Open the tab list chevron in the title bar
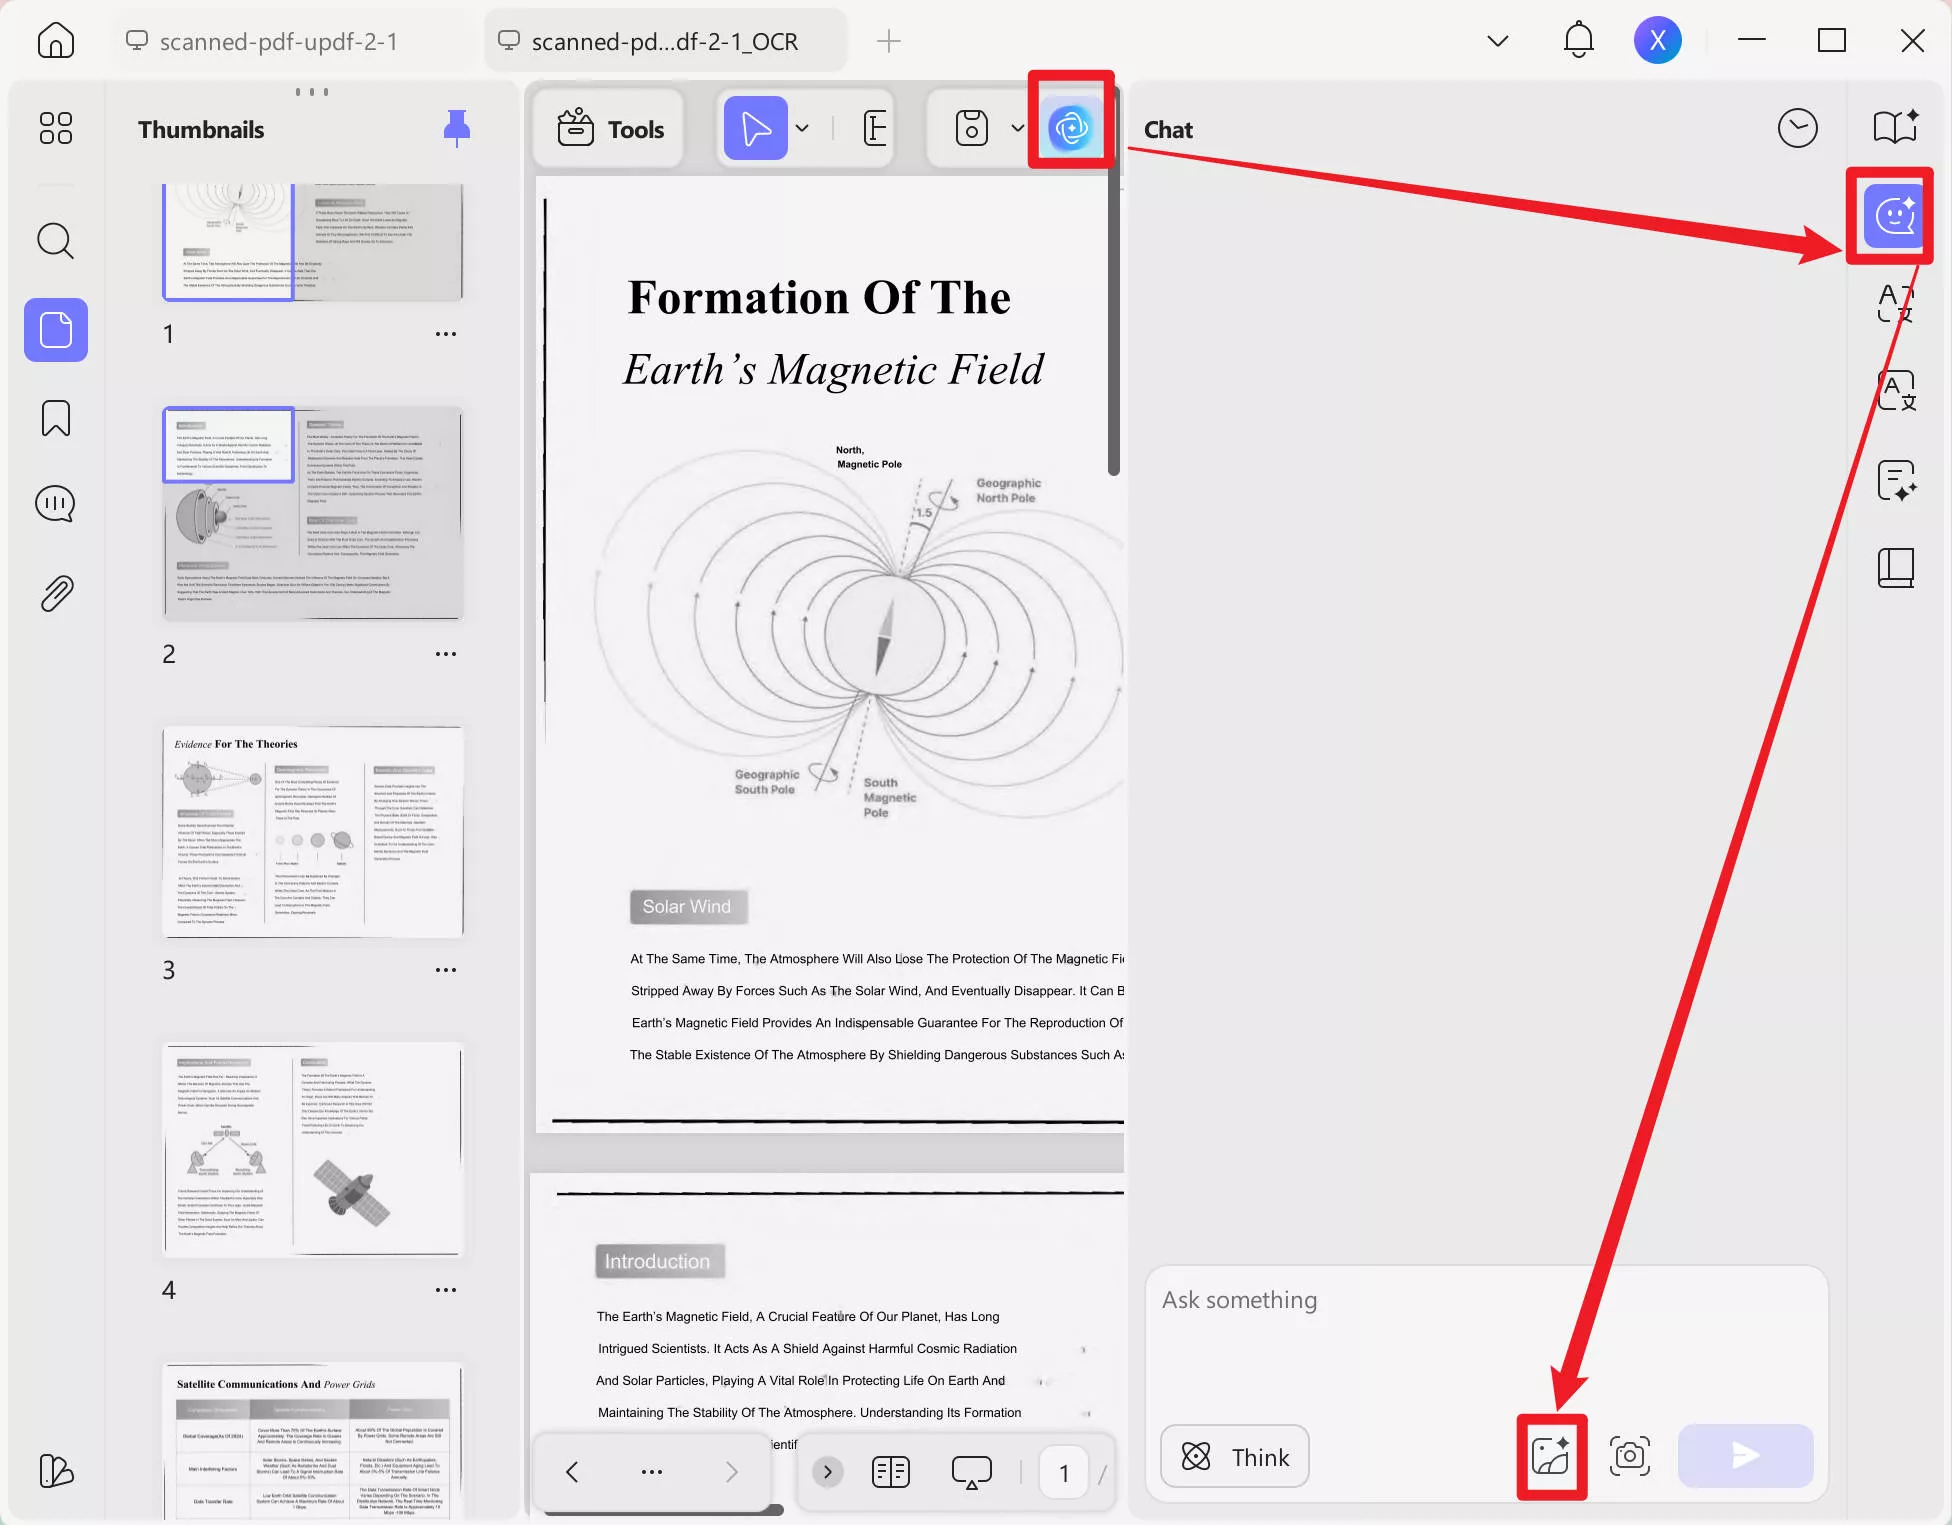1952x1525 pixels. 1497,41
